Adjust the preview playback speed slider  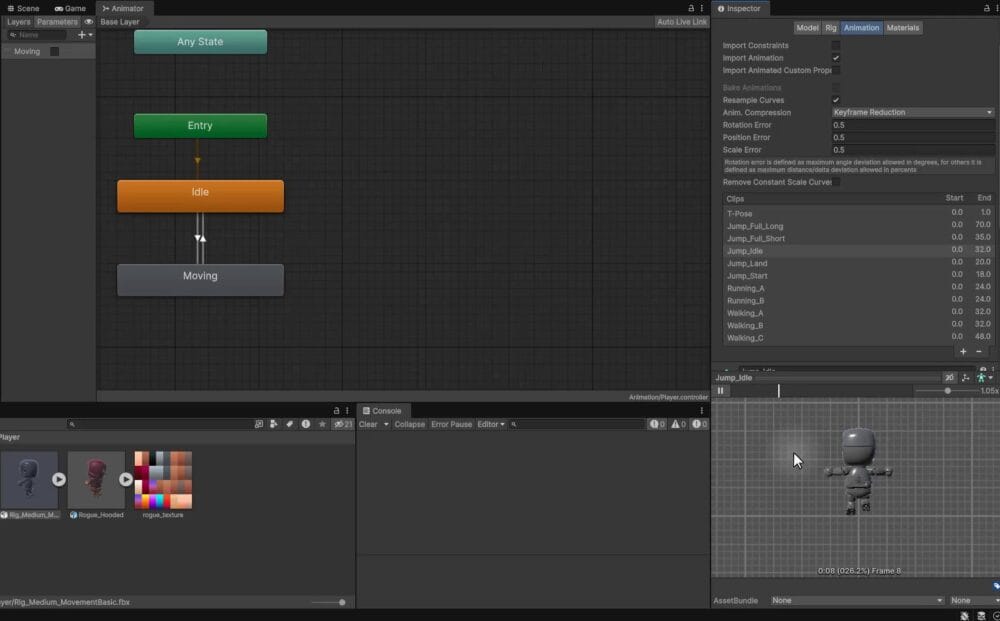click(x=947, y=391)
